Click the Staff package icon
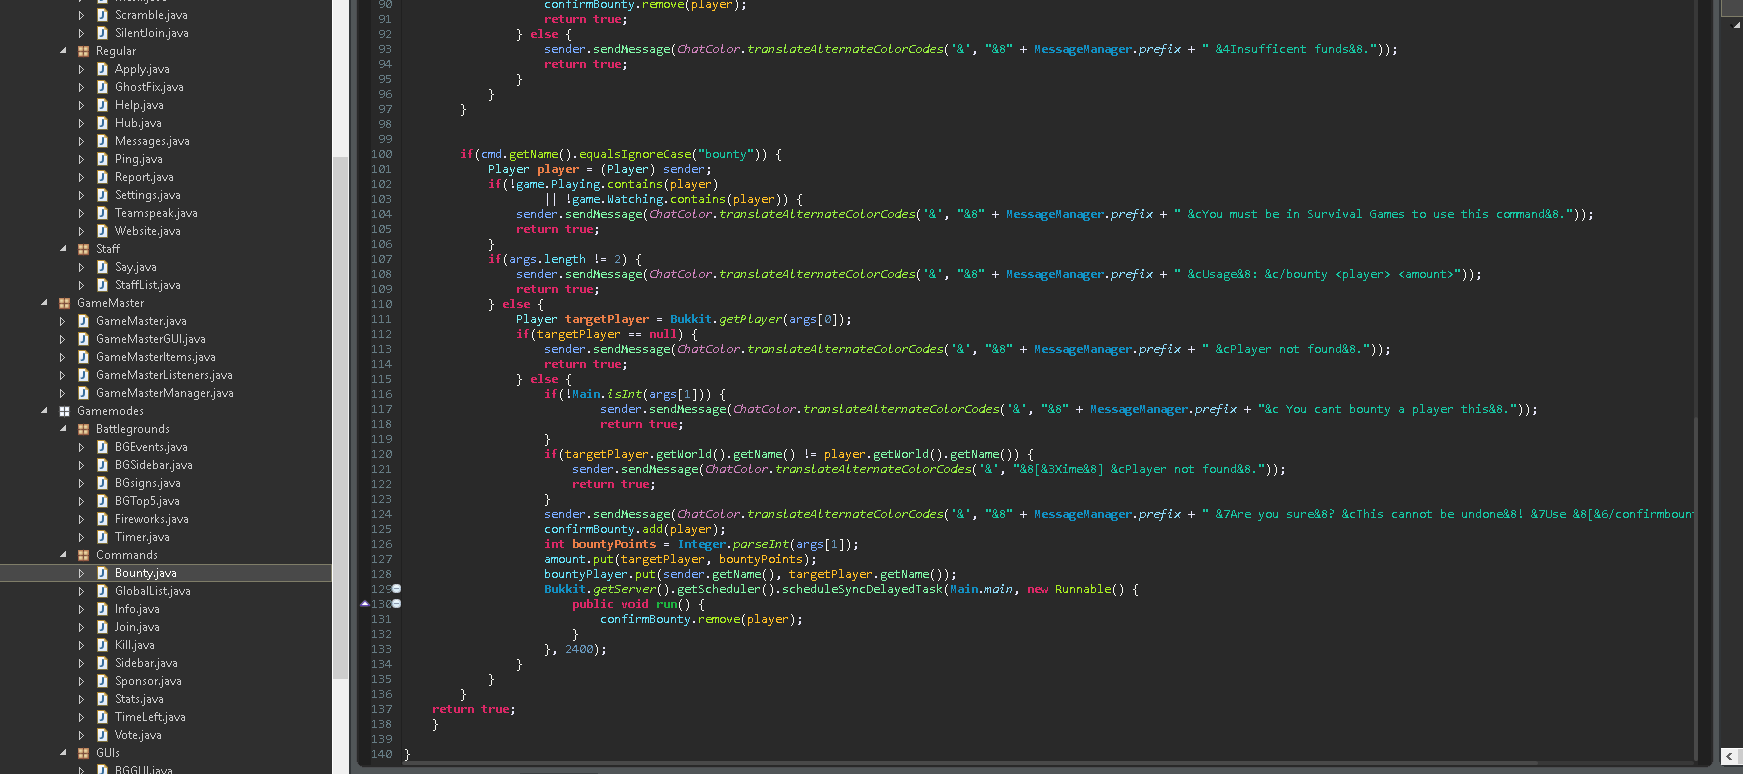The image size is (1743, 774). click(x=83, y=249)
